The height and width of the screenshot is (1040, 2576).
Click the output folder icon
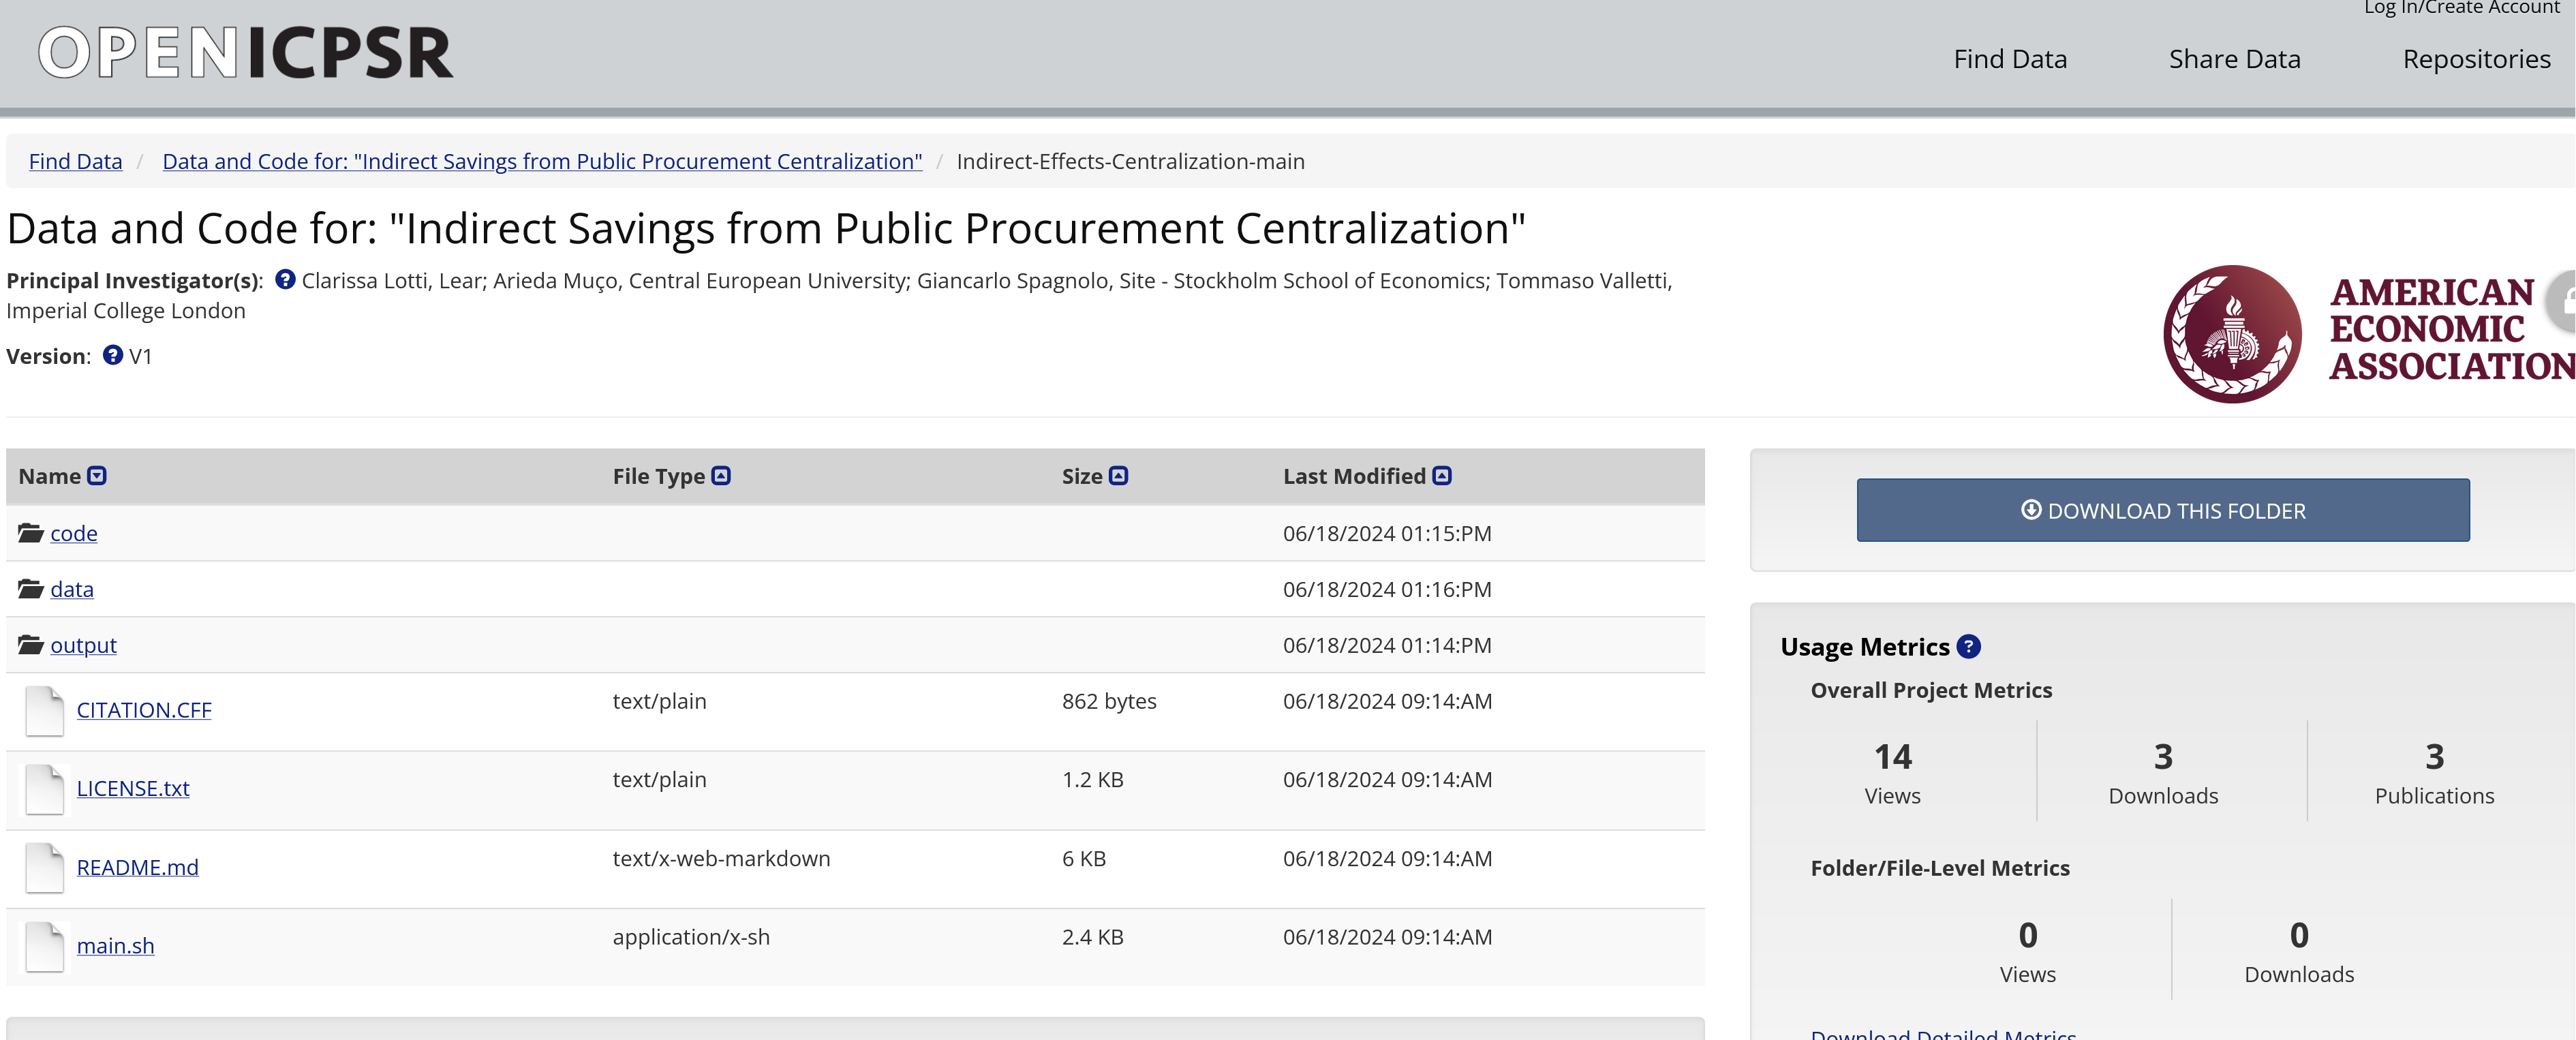click(x=30, y=645)
